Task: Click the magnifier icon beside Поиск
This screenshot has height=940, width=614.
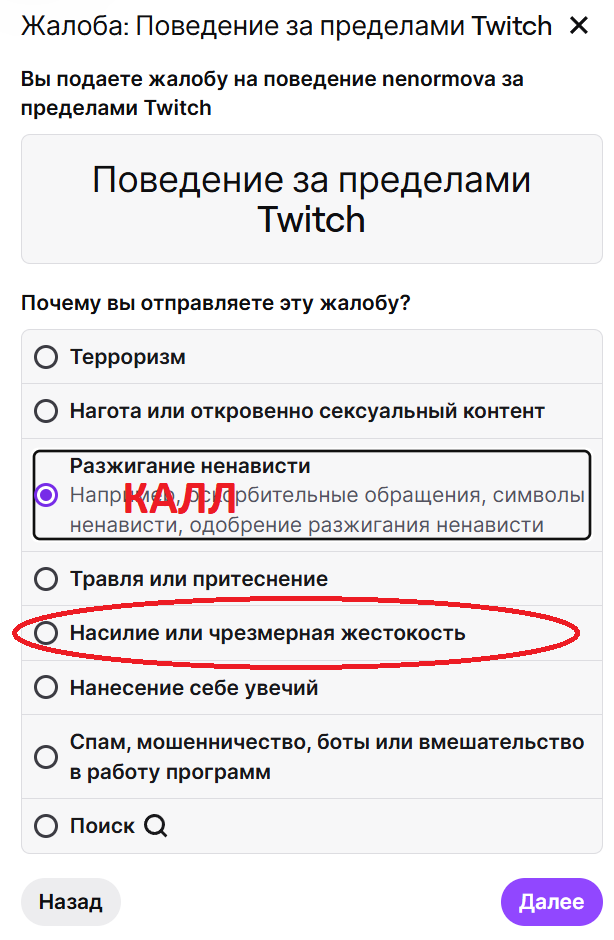Action: pyautogui.click(x=155, y=826)
